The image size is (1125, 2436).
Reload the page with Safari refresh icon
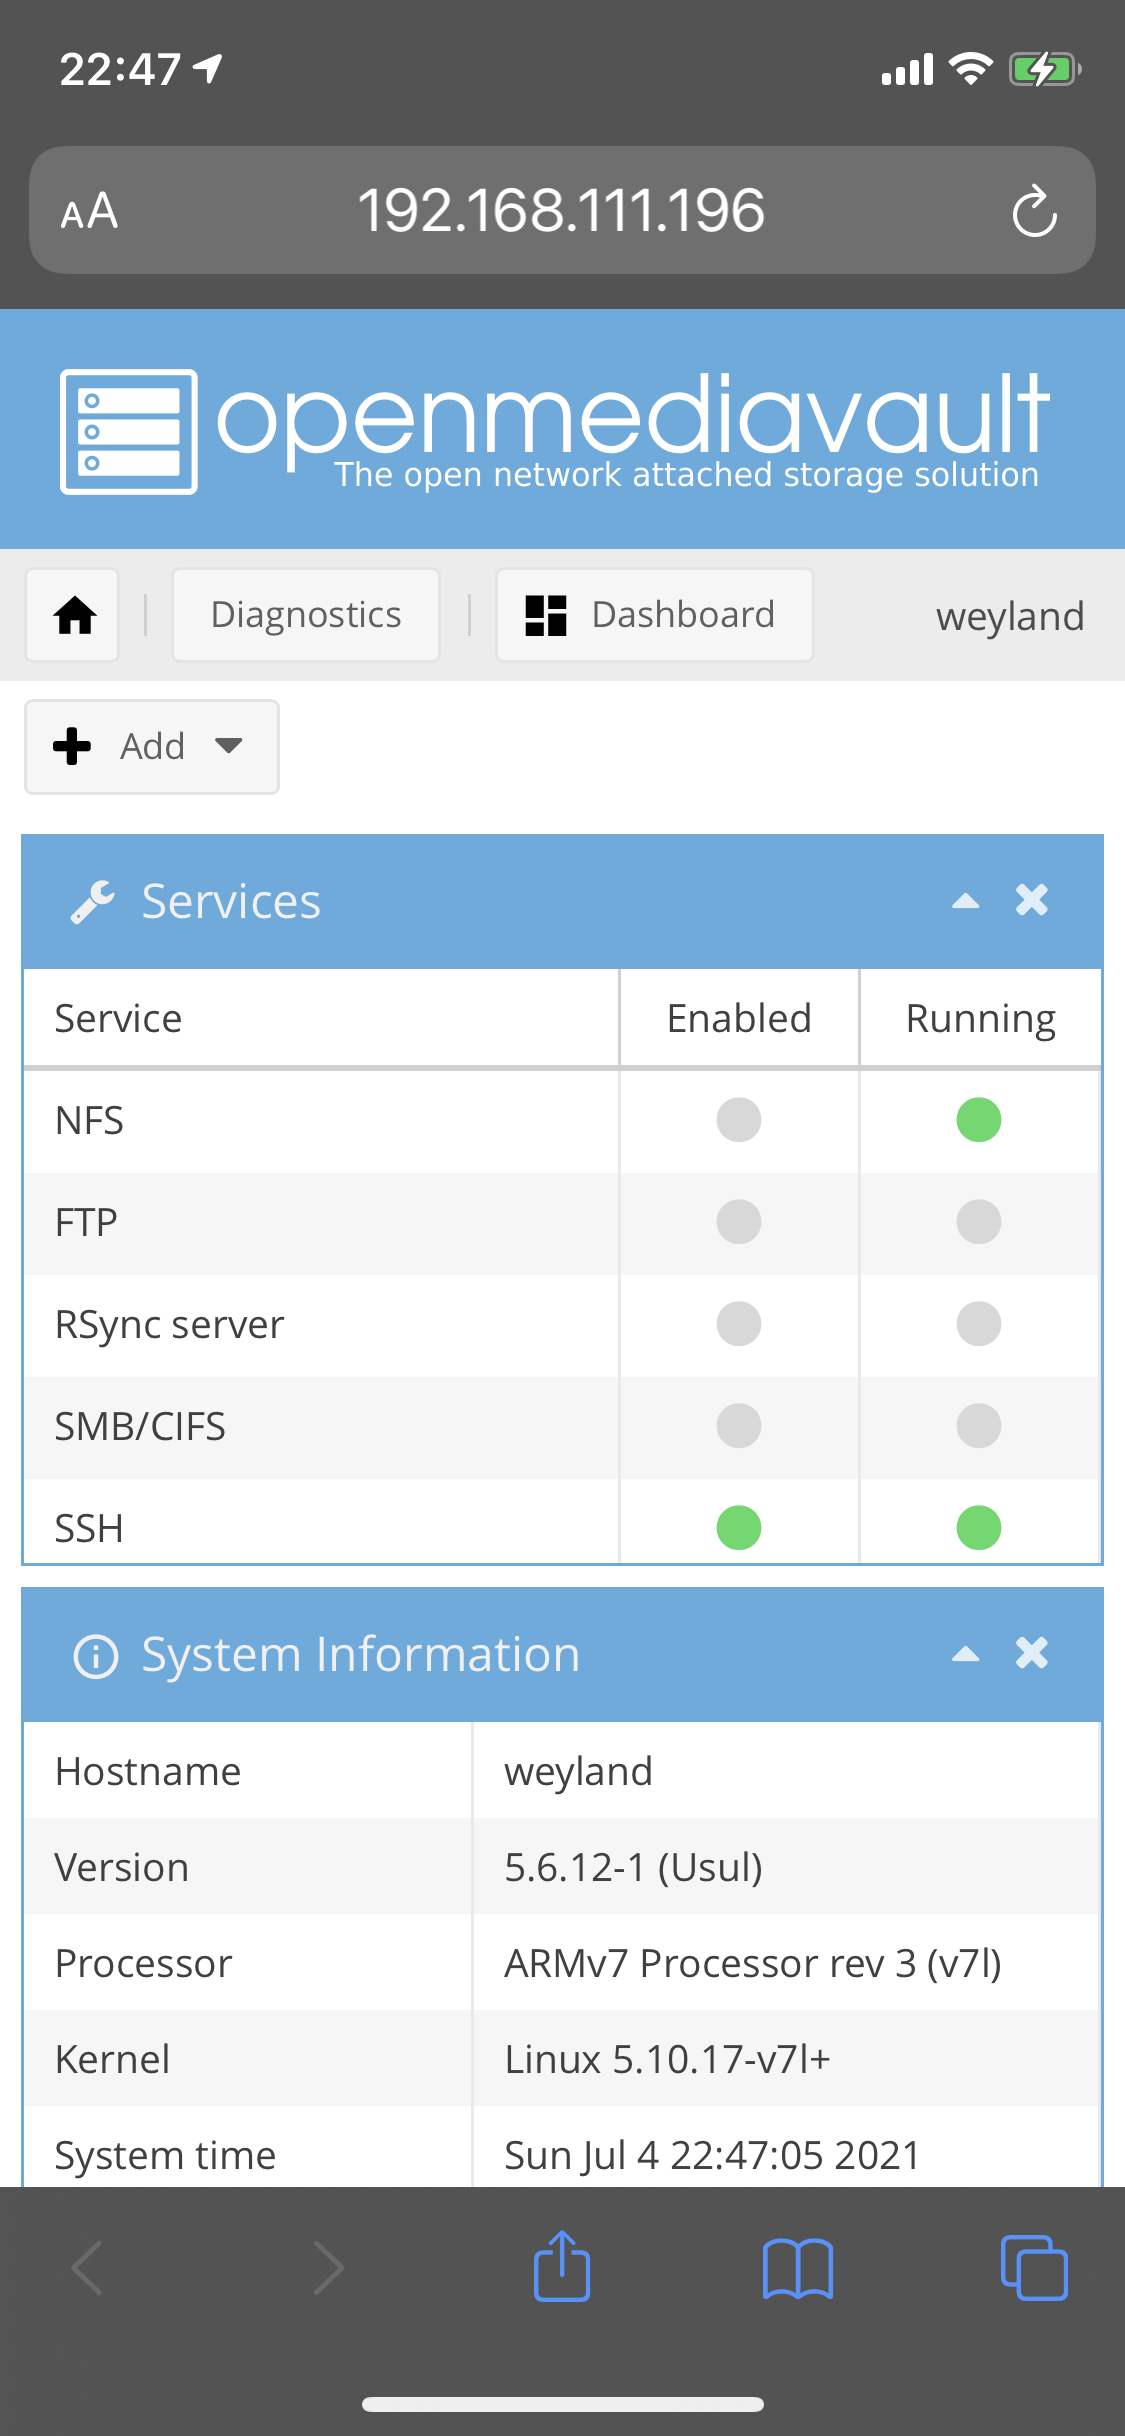1034,211
